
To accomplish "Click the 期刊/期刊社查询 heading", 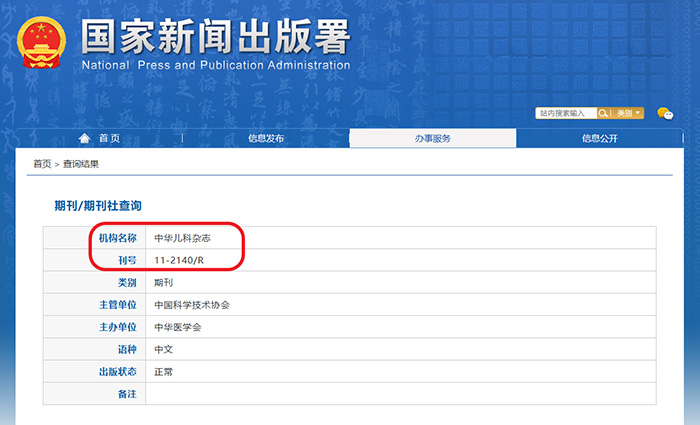I will [97, 206].
